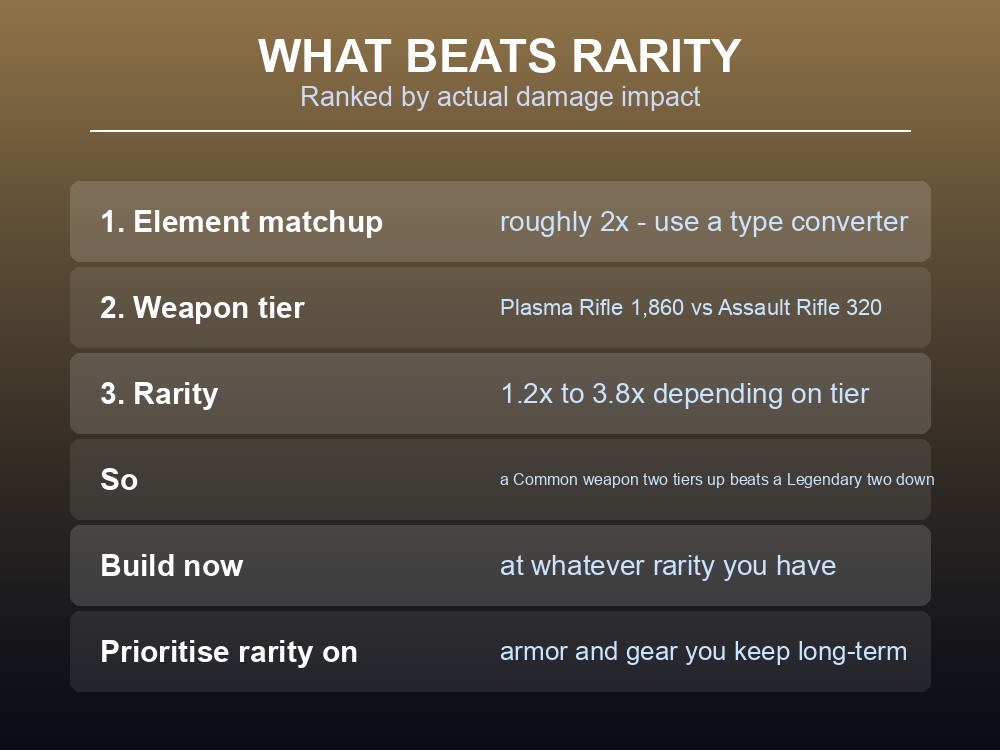1000x750 pixels.
Task: Click the 1.2x to 3.8x depending on tier text
Action: 685,393
